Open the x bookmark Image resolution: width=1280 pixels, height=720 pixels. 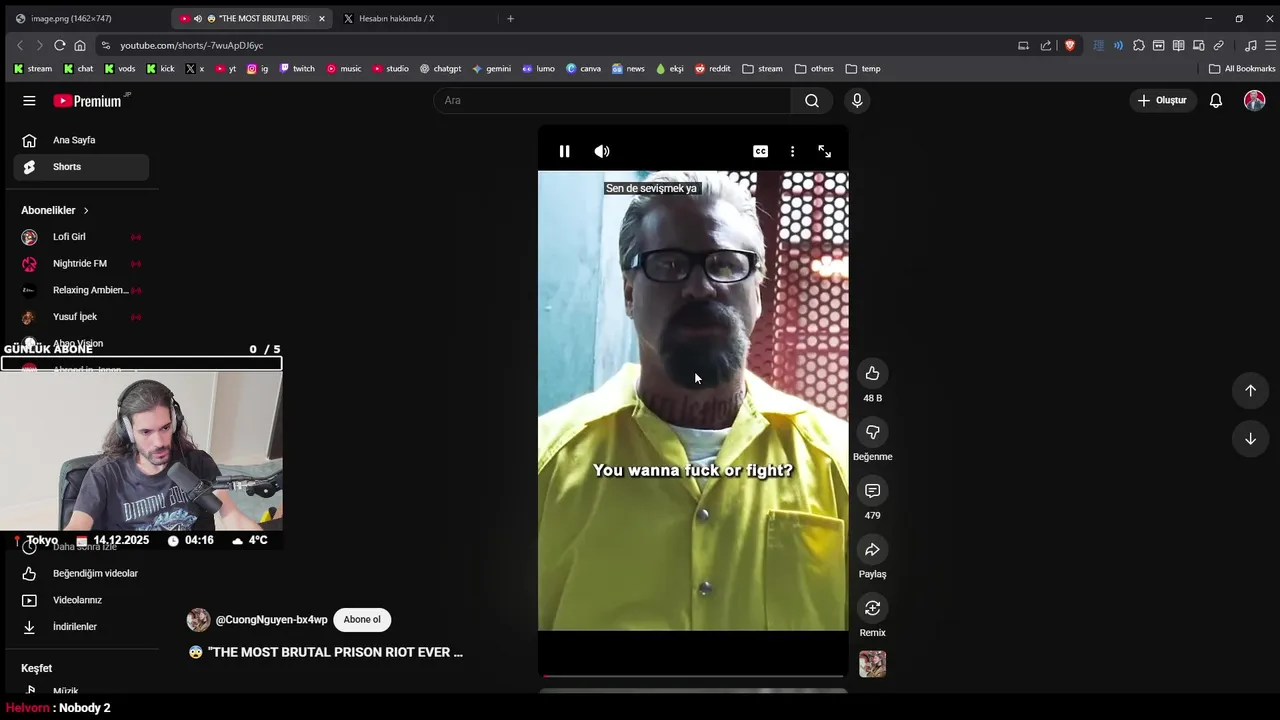pos(195,69)
